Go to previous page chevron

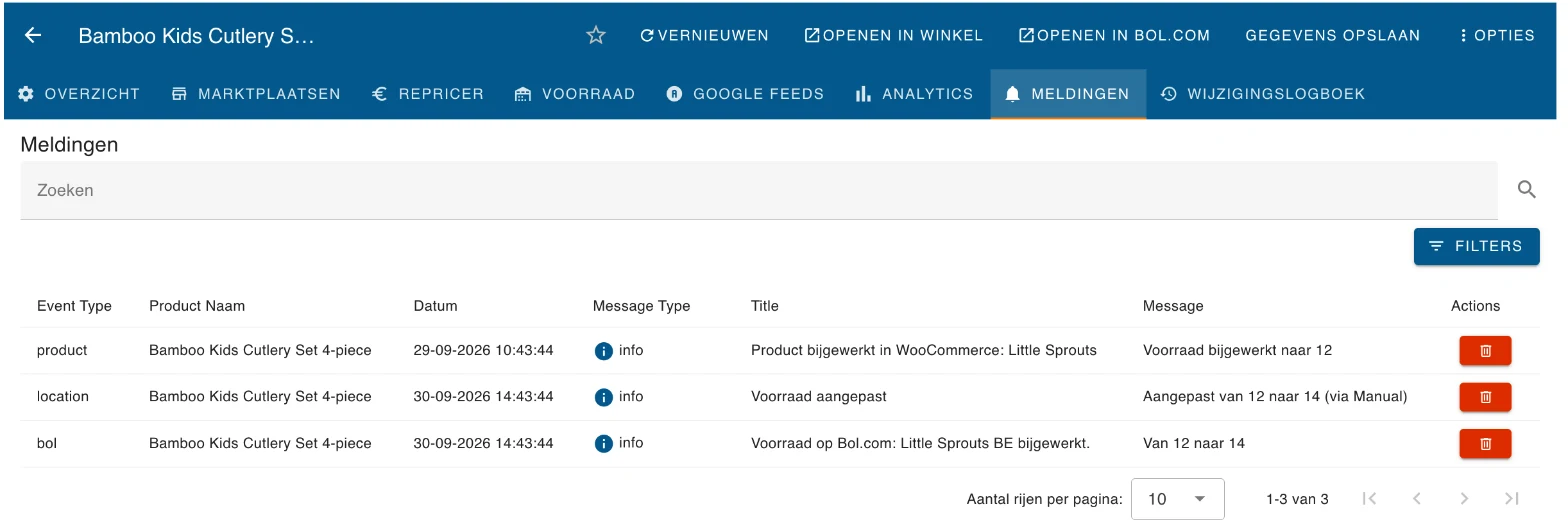point(1416,498)
